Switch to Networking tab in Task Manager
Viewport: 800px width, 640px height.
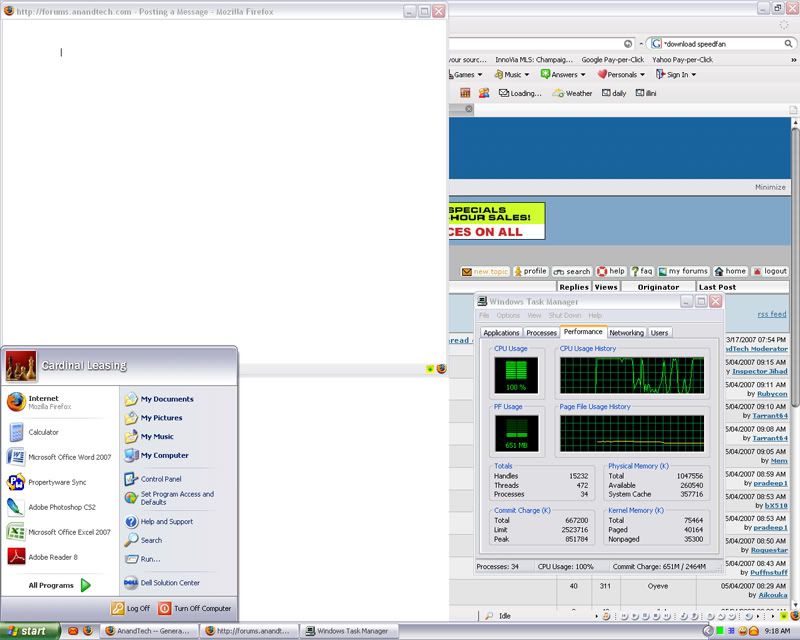tap(627, 332)
